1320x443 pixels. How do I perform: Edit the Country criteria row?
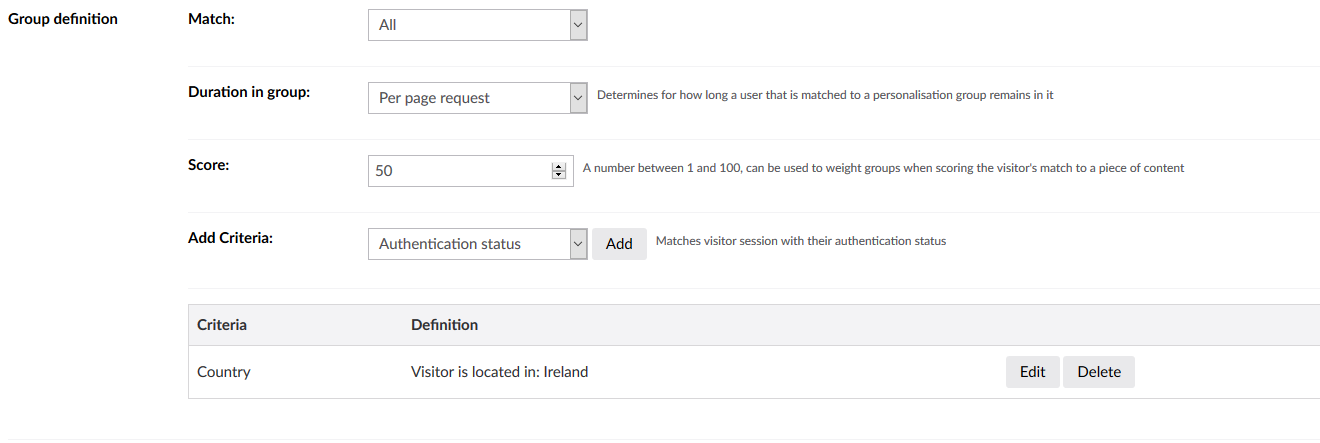pos(1032,372)
